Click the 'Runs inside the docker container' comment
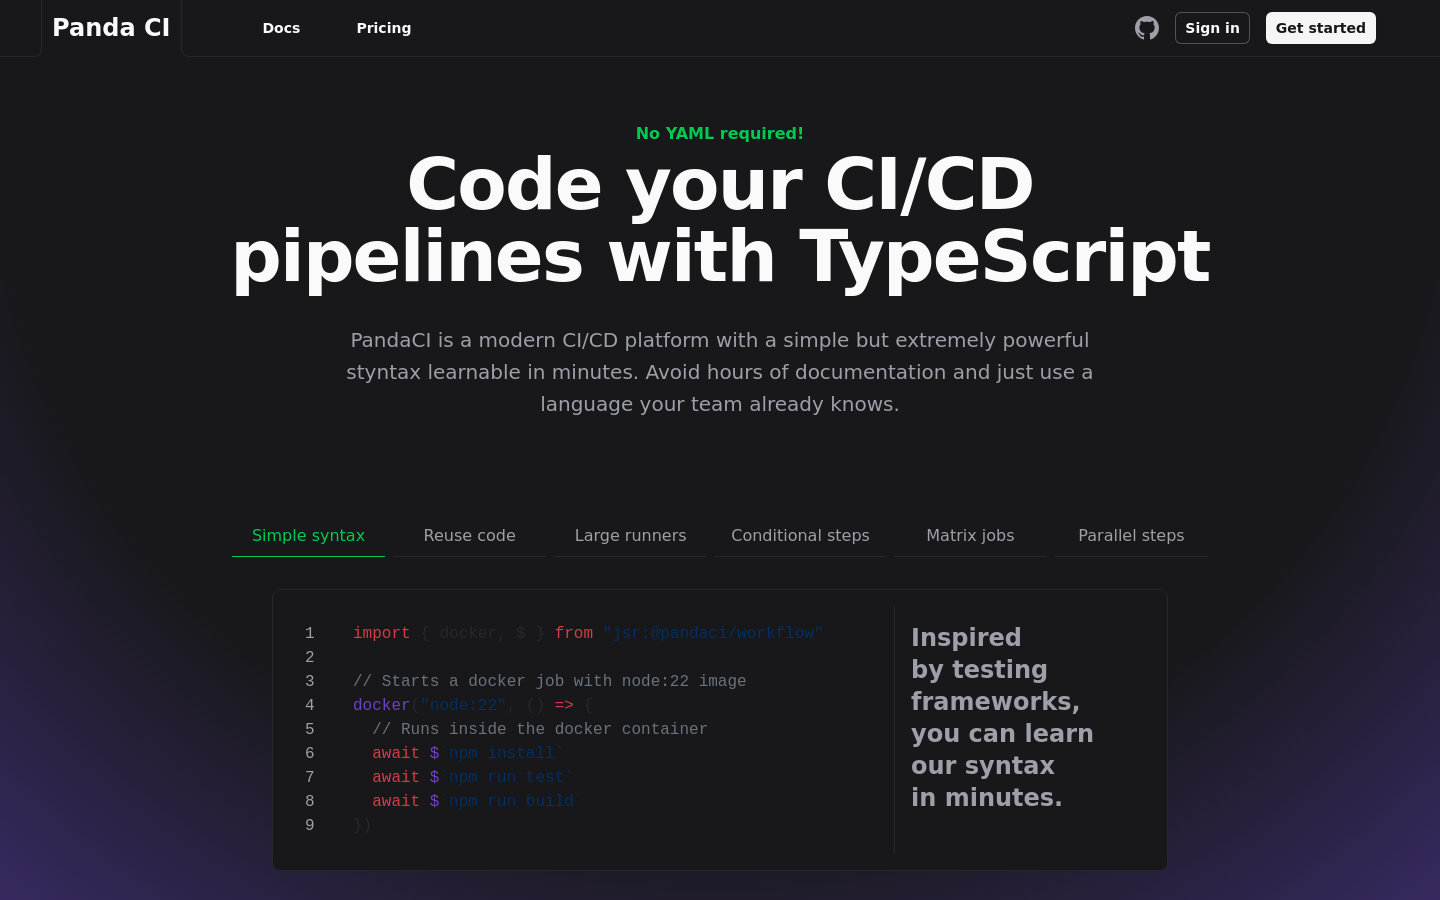1440x900 pixels. coord(540,729)
